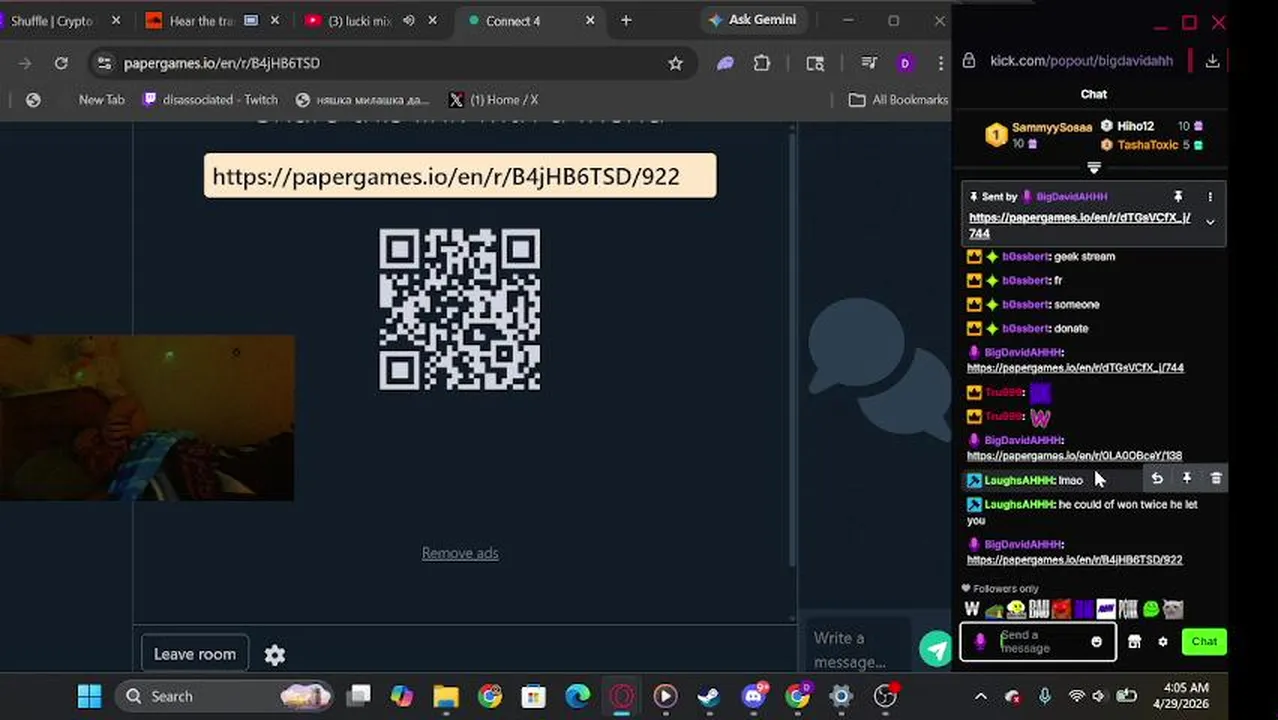The height and width of the screenshot is (720, 1278).
Task: Open the Windows Start menu
Action: pyautogui.click(x=89, y=696)
